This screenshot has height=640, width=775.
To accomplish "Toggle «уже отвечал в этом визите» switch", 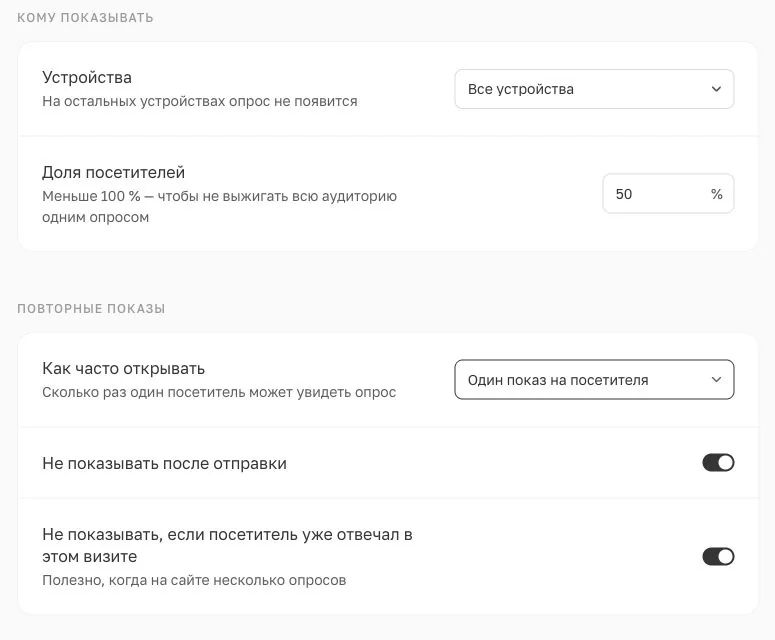I will 718,556.
